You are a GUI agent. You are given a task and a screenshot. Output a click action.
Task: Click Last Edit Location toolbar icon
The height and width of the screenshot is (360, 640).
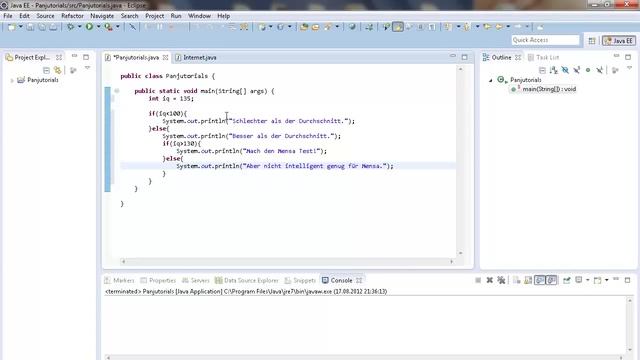pyautogui.click(x=487, y=27)
